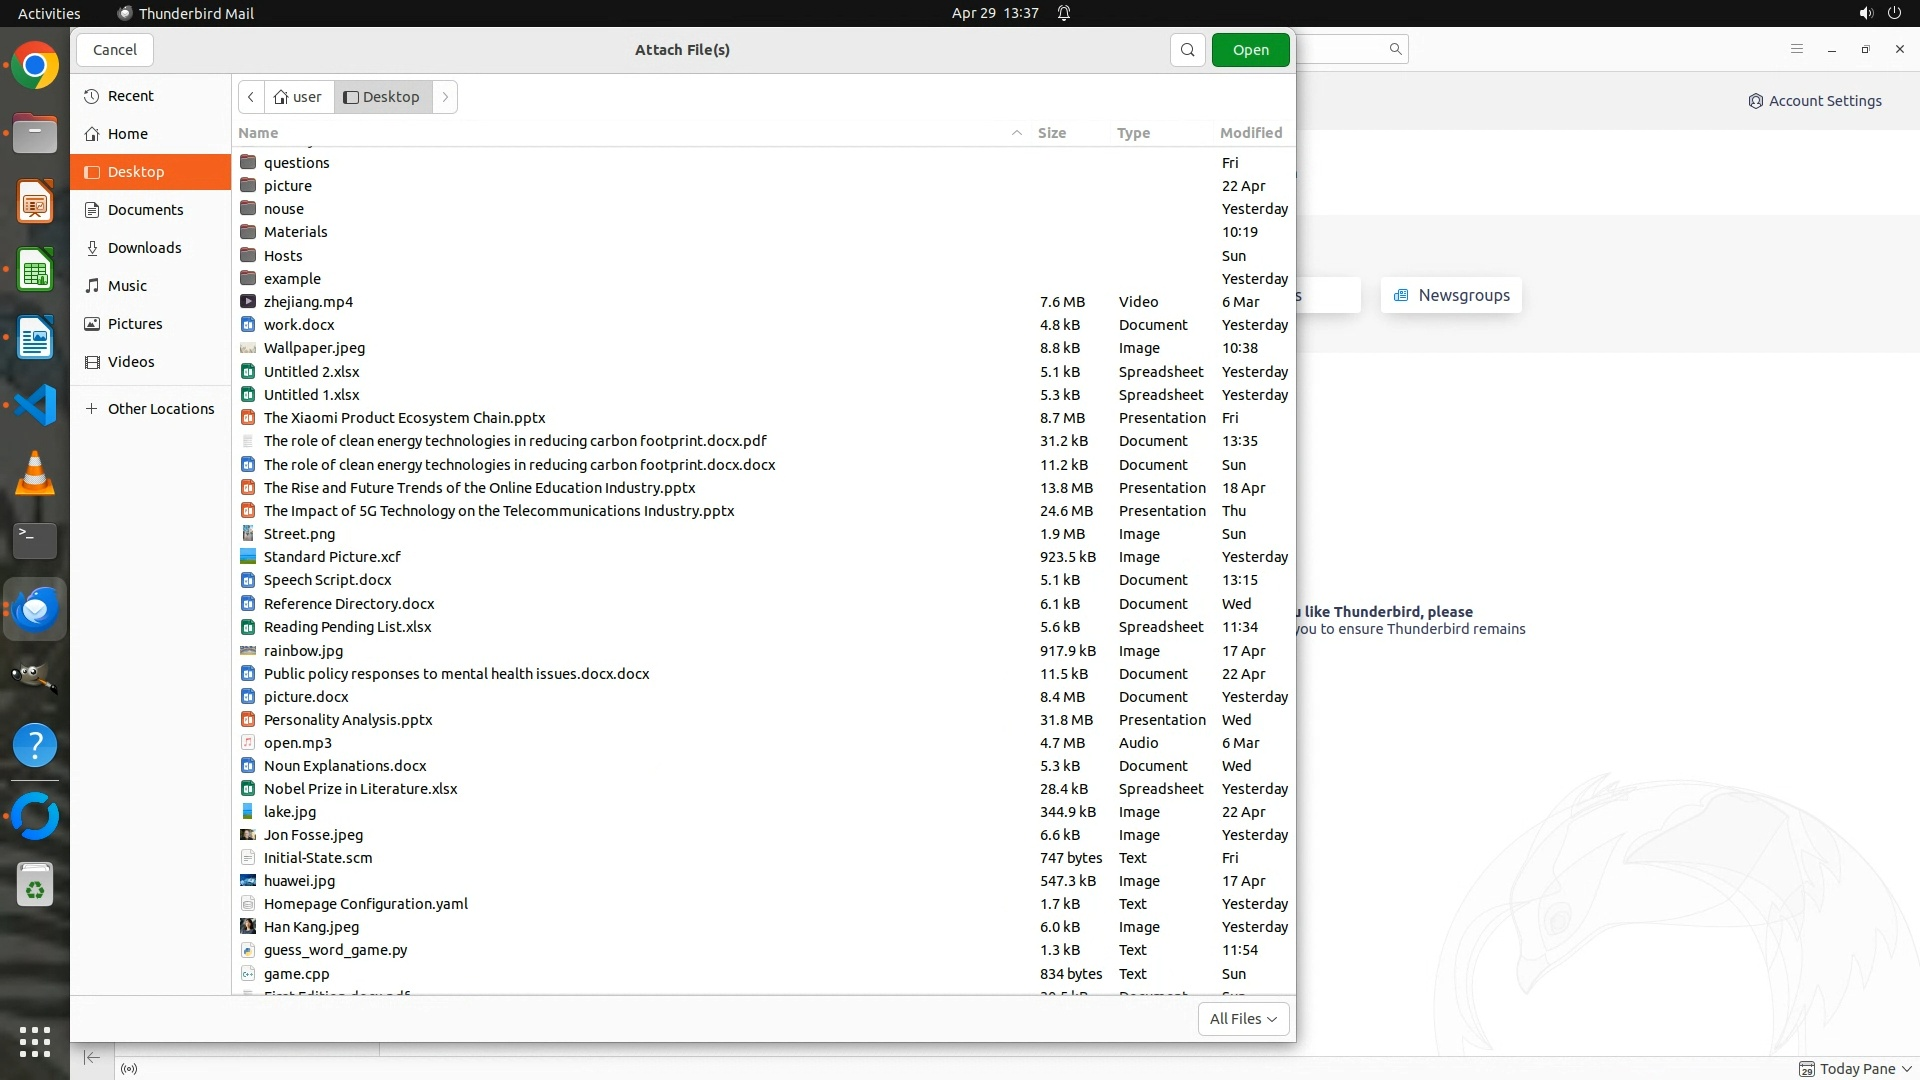
Task: Click the back arrow in the path bar
Action: pyautogui.click(x=251, y=97)
